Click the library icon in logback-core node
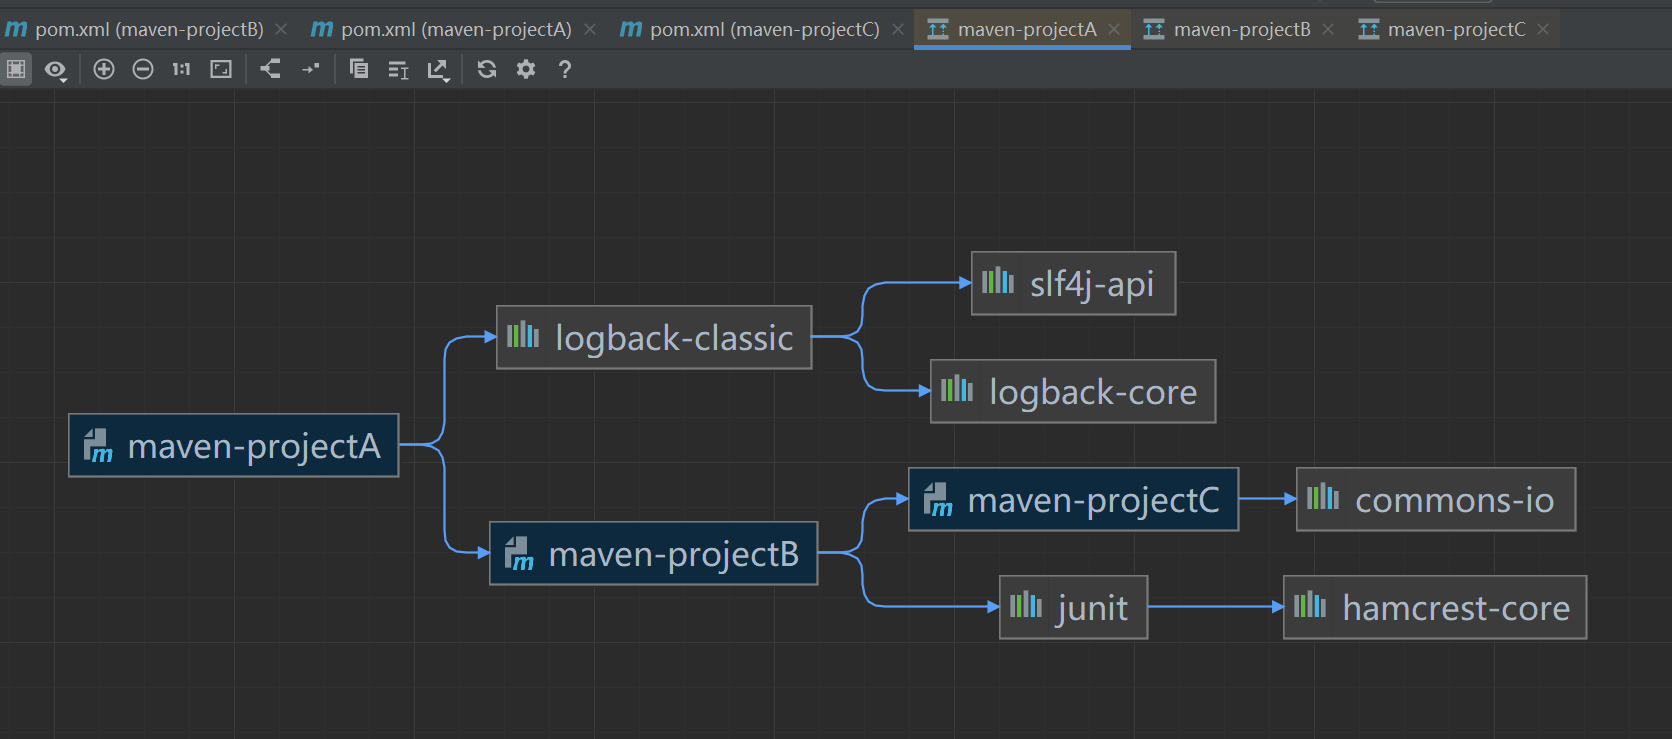 tap(957, 389)
